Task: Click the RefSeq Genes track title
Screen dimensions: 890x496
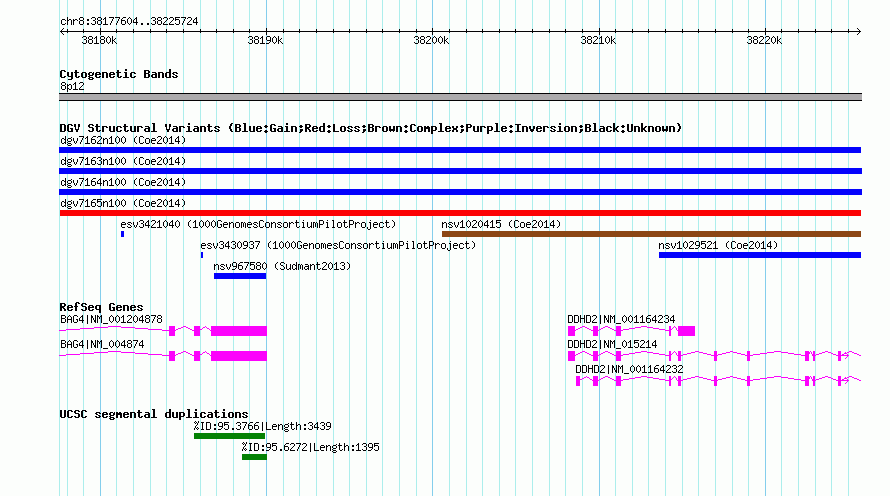Action: pyautogui.click(x=101, y=307)
